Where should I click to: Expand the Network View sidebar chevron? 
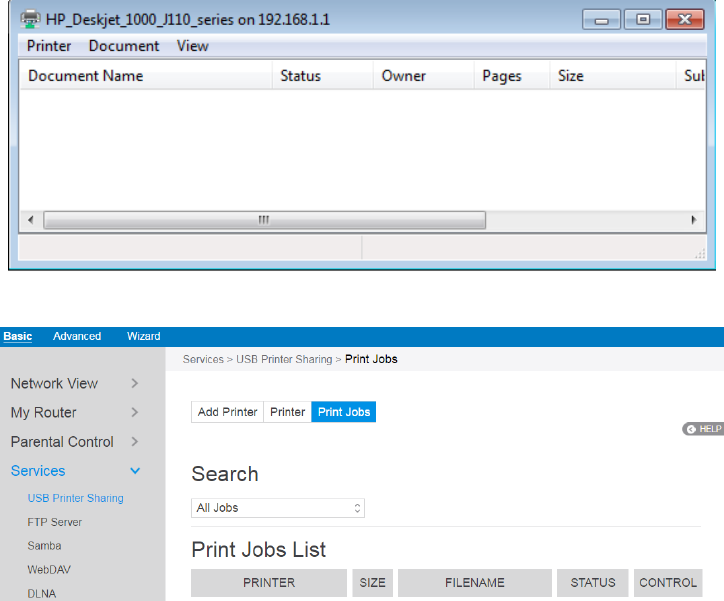coord(134,383)
